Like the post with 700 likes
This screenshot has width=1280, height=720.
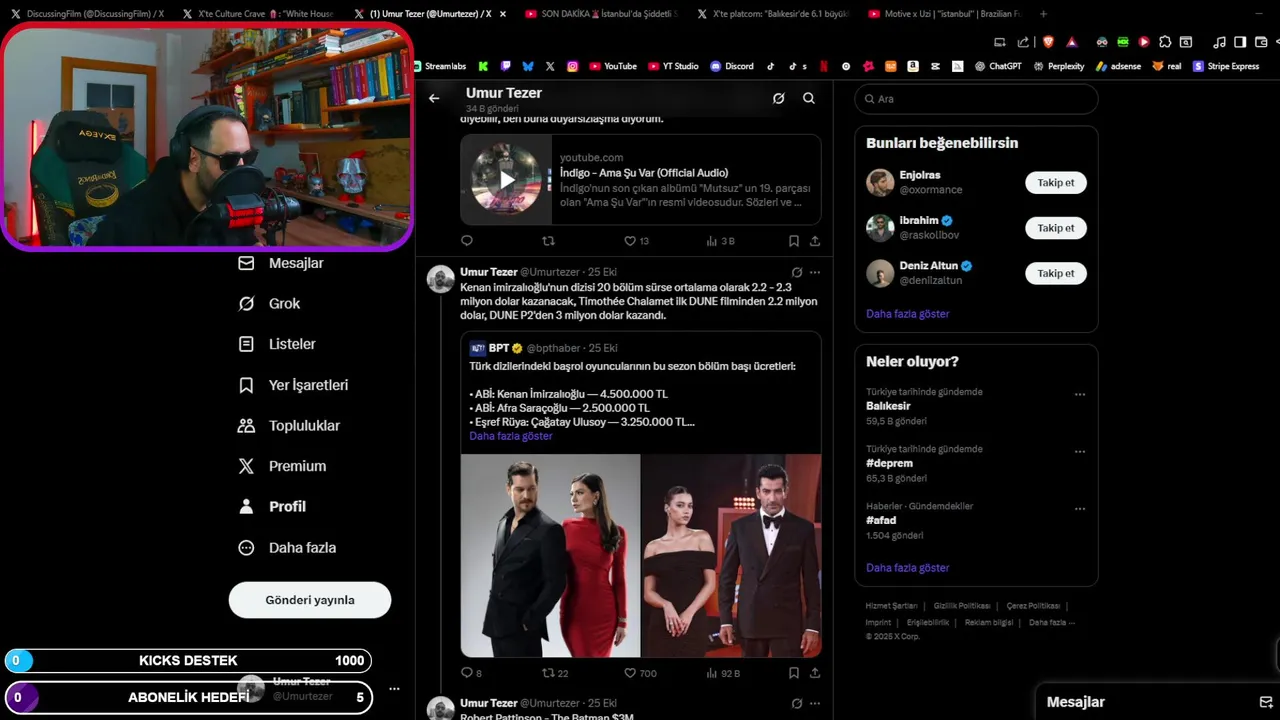point(640,673)
